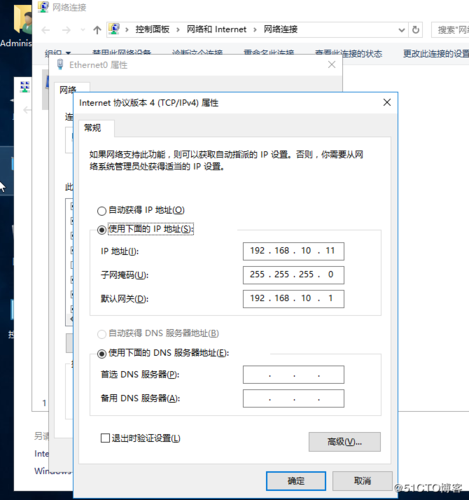469x500 pixels.
Task: Select the obtain IP address automatically radio button
Action: [x=101, y=211]
